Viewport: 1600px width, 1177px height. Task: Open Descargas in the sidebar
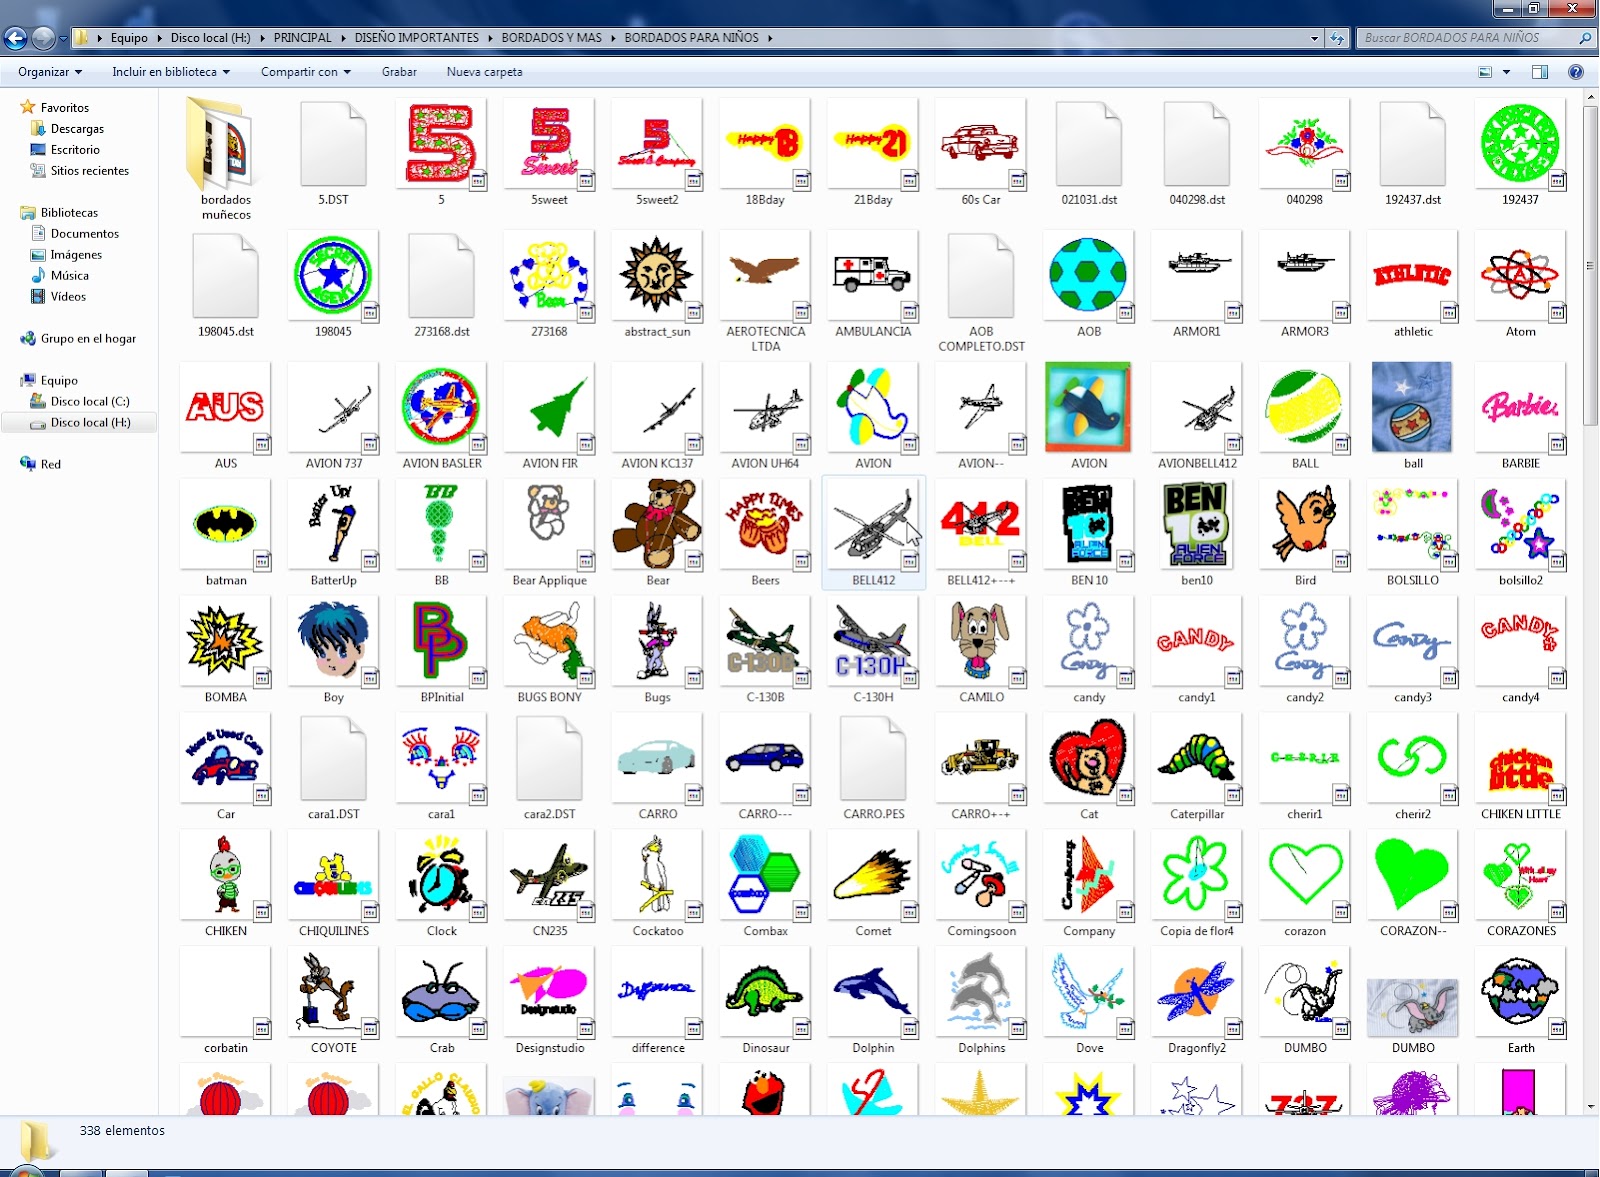[x=77, y=129]
